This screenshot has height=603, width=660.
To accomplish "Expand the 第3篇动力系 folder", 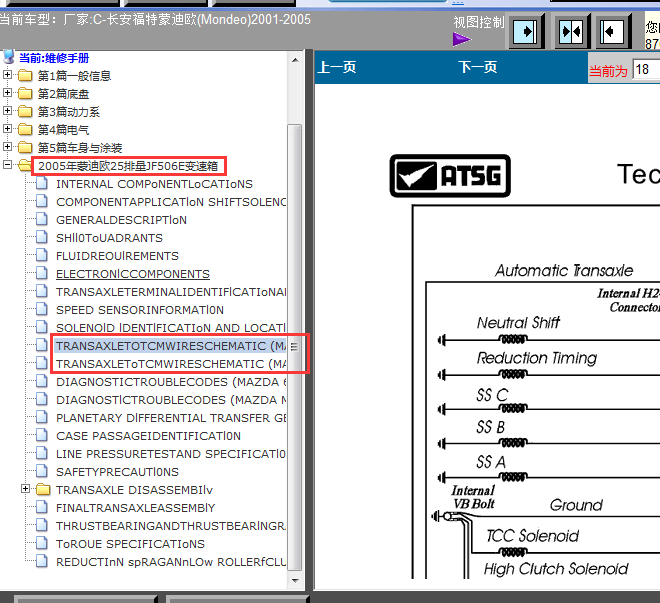I will click(7, 111).
